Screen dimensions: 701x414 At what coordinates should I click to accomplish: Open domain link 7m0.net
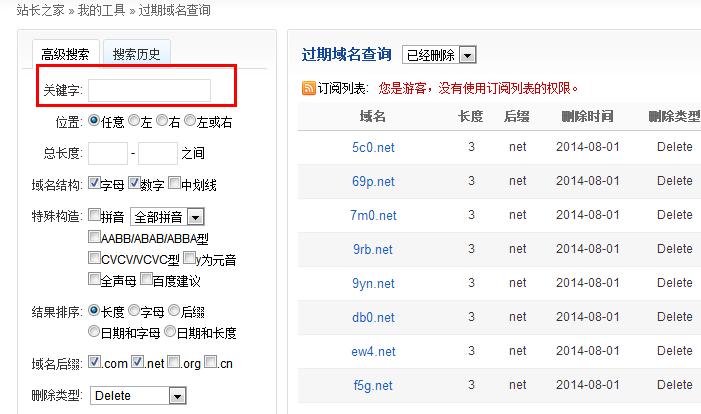(x=373, y=215)
